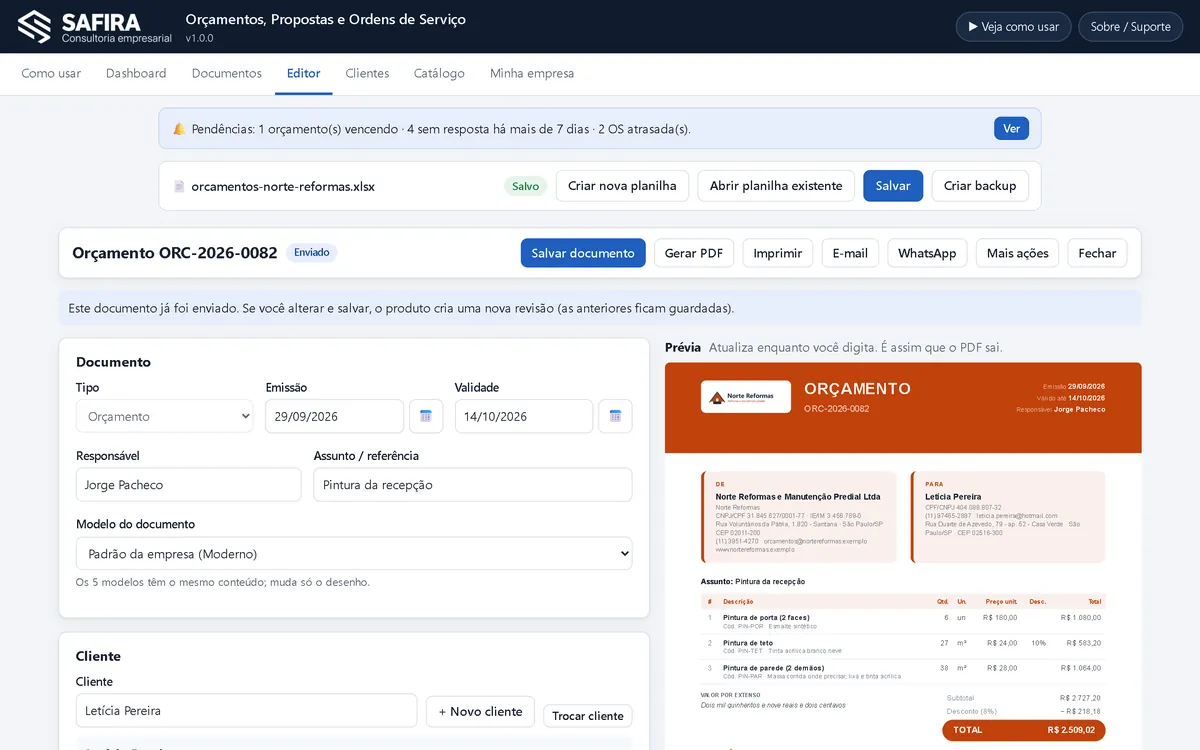Open the Emissão calendar picker icon

tap(426, 416)
